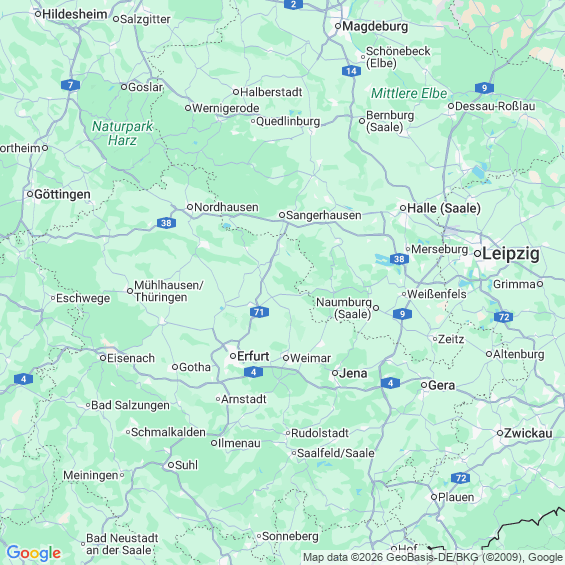Click the A71 highway shield north of Erfurt
Image resolution: width=565 pixels, height=565 pixels.
(x=259, y=312)
